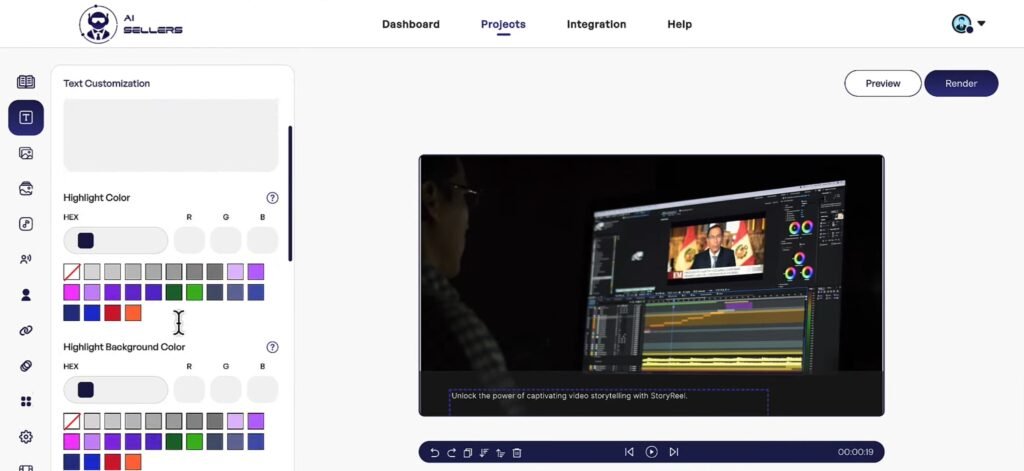
Task: Go to the Dashboard tab
Action: tap(411, 24)
